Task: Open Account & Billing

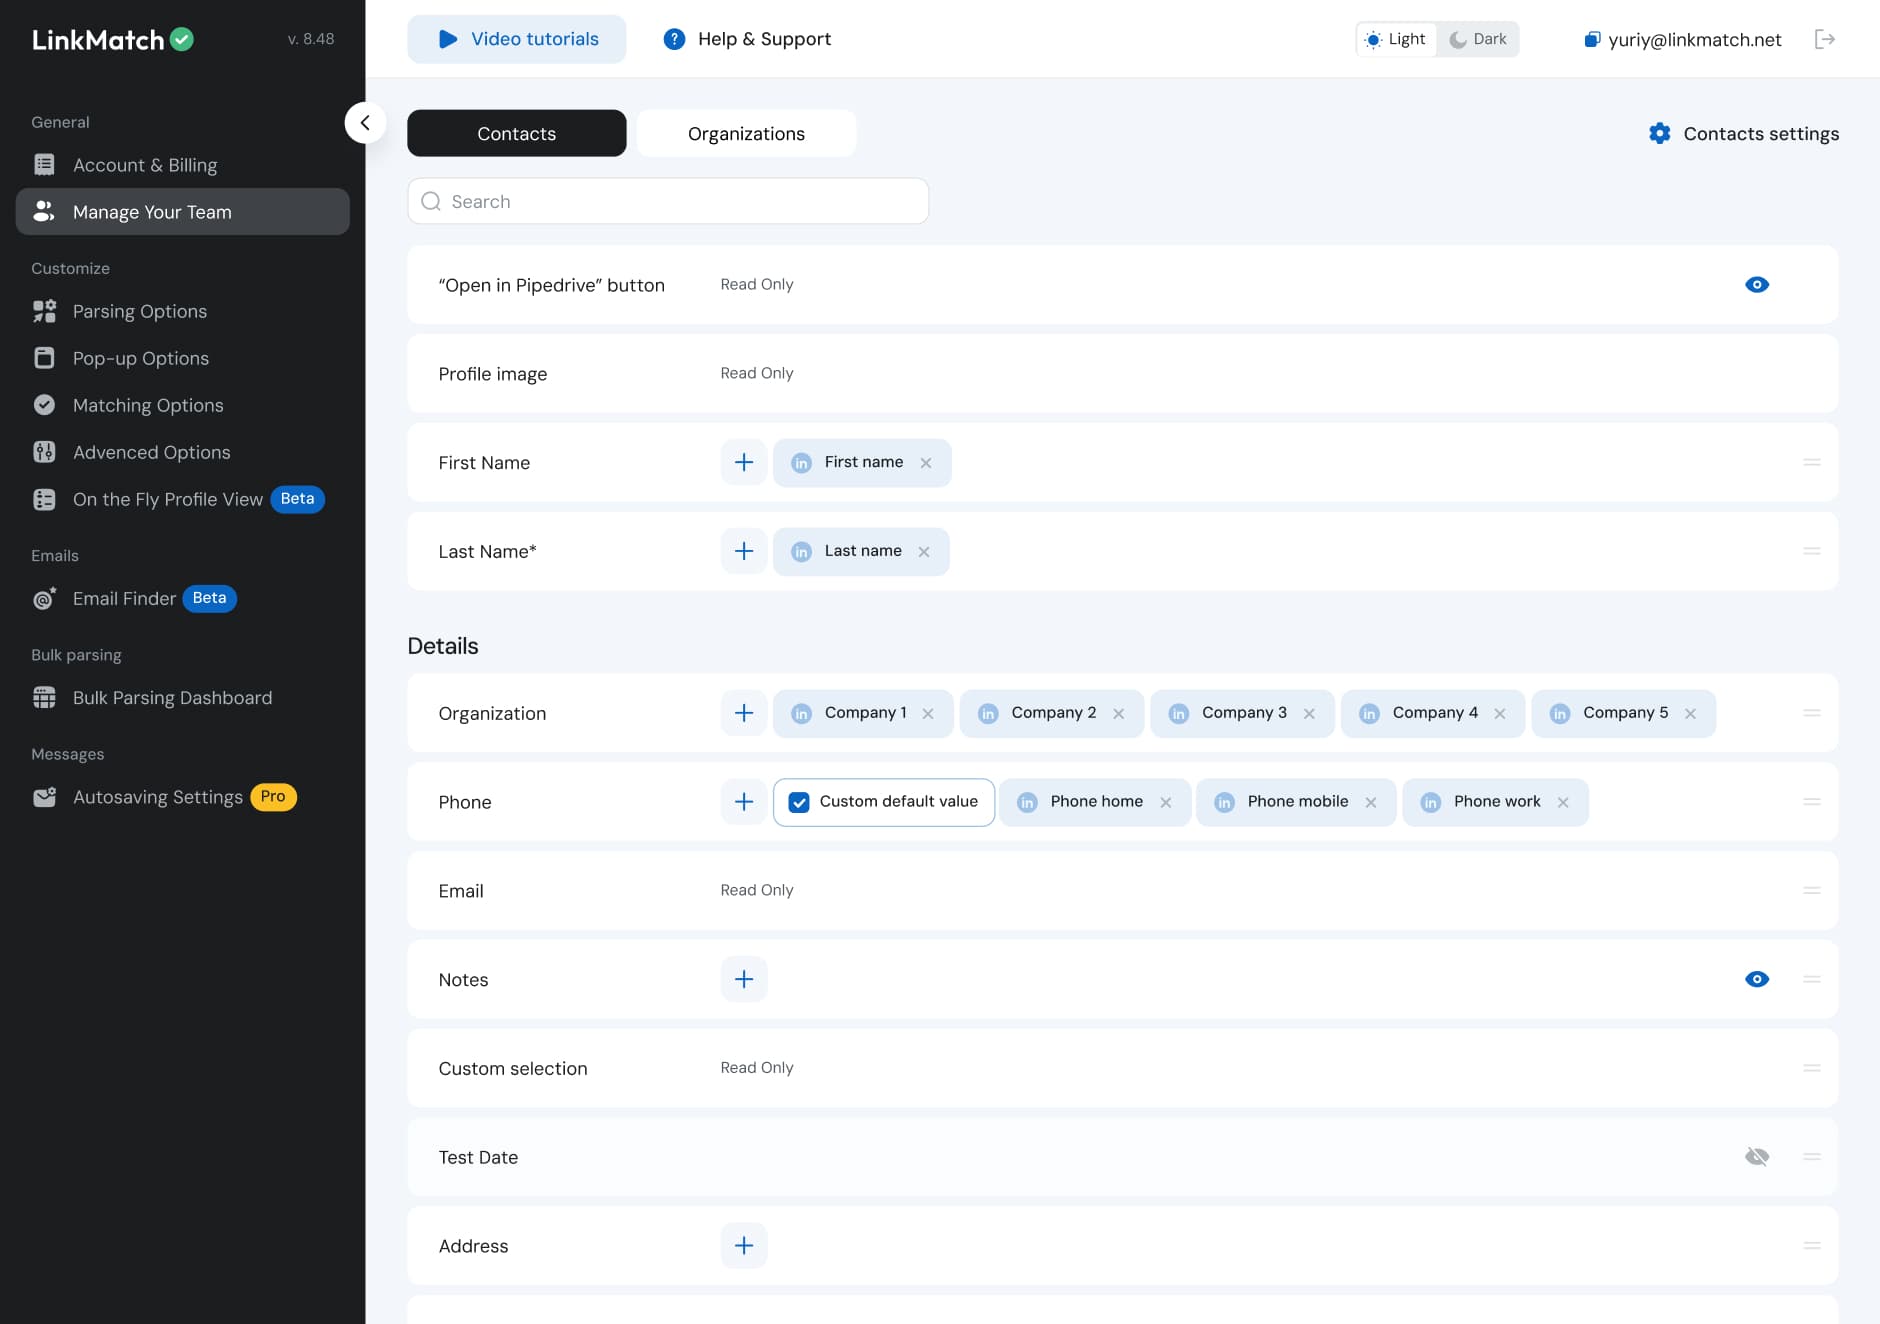Action: tap(145, 164)
